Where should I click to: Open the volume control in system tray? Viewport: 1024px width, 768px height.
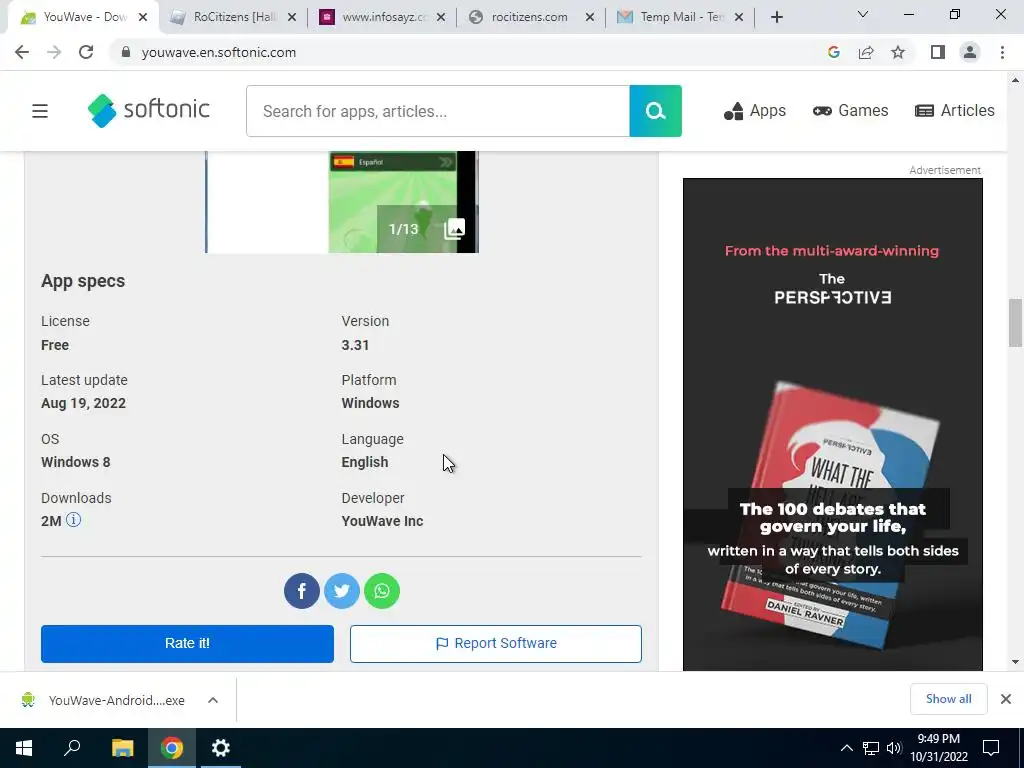coord(894,748)
